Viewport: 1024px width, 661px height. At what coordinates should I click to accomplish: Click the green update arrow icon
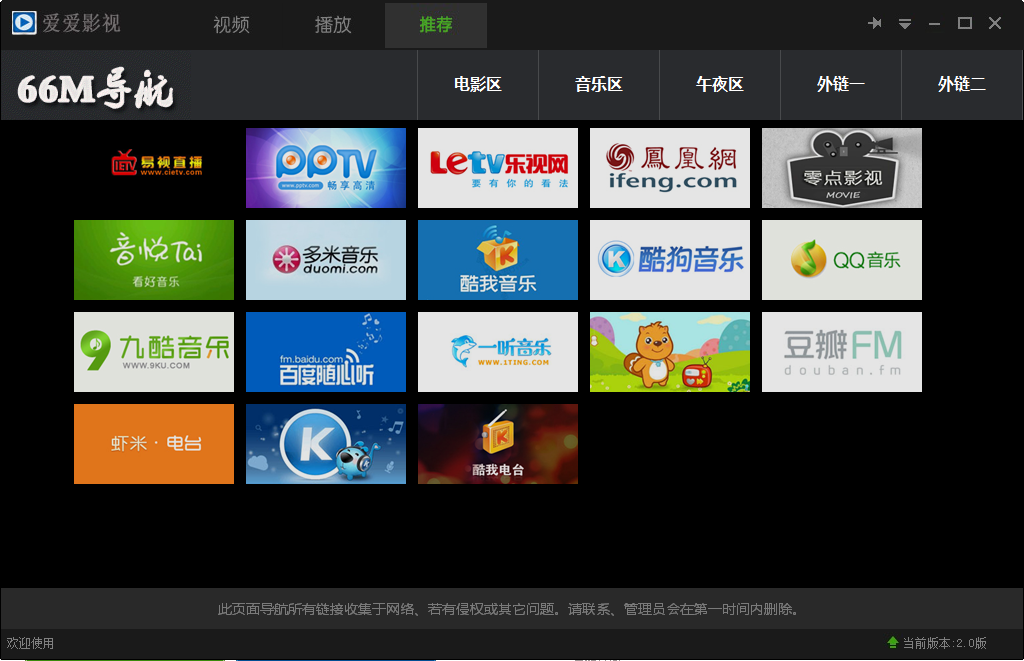click(893, 642)
